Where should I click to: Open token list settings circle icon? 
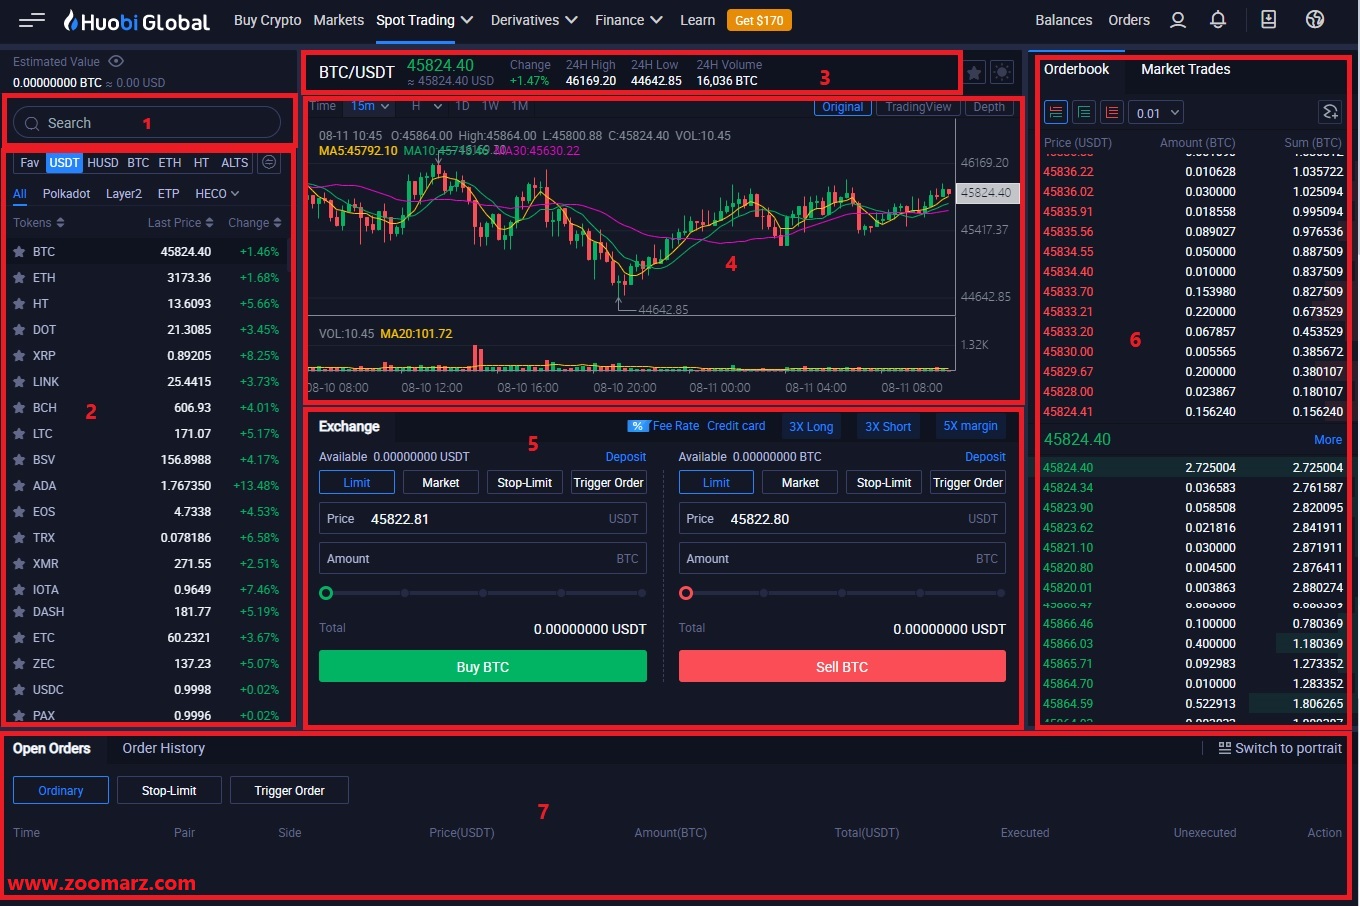tap(269, 162)
